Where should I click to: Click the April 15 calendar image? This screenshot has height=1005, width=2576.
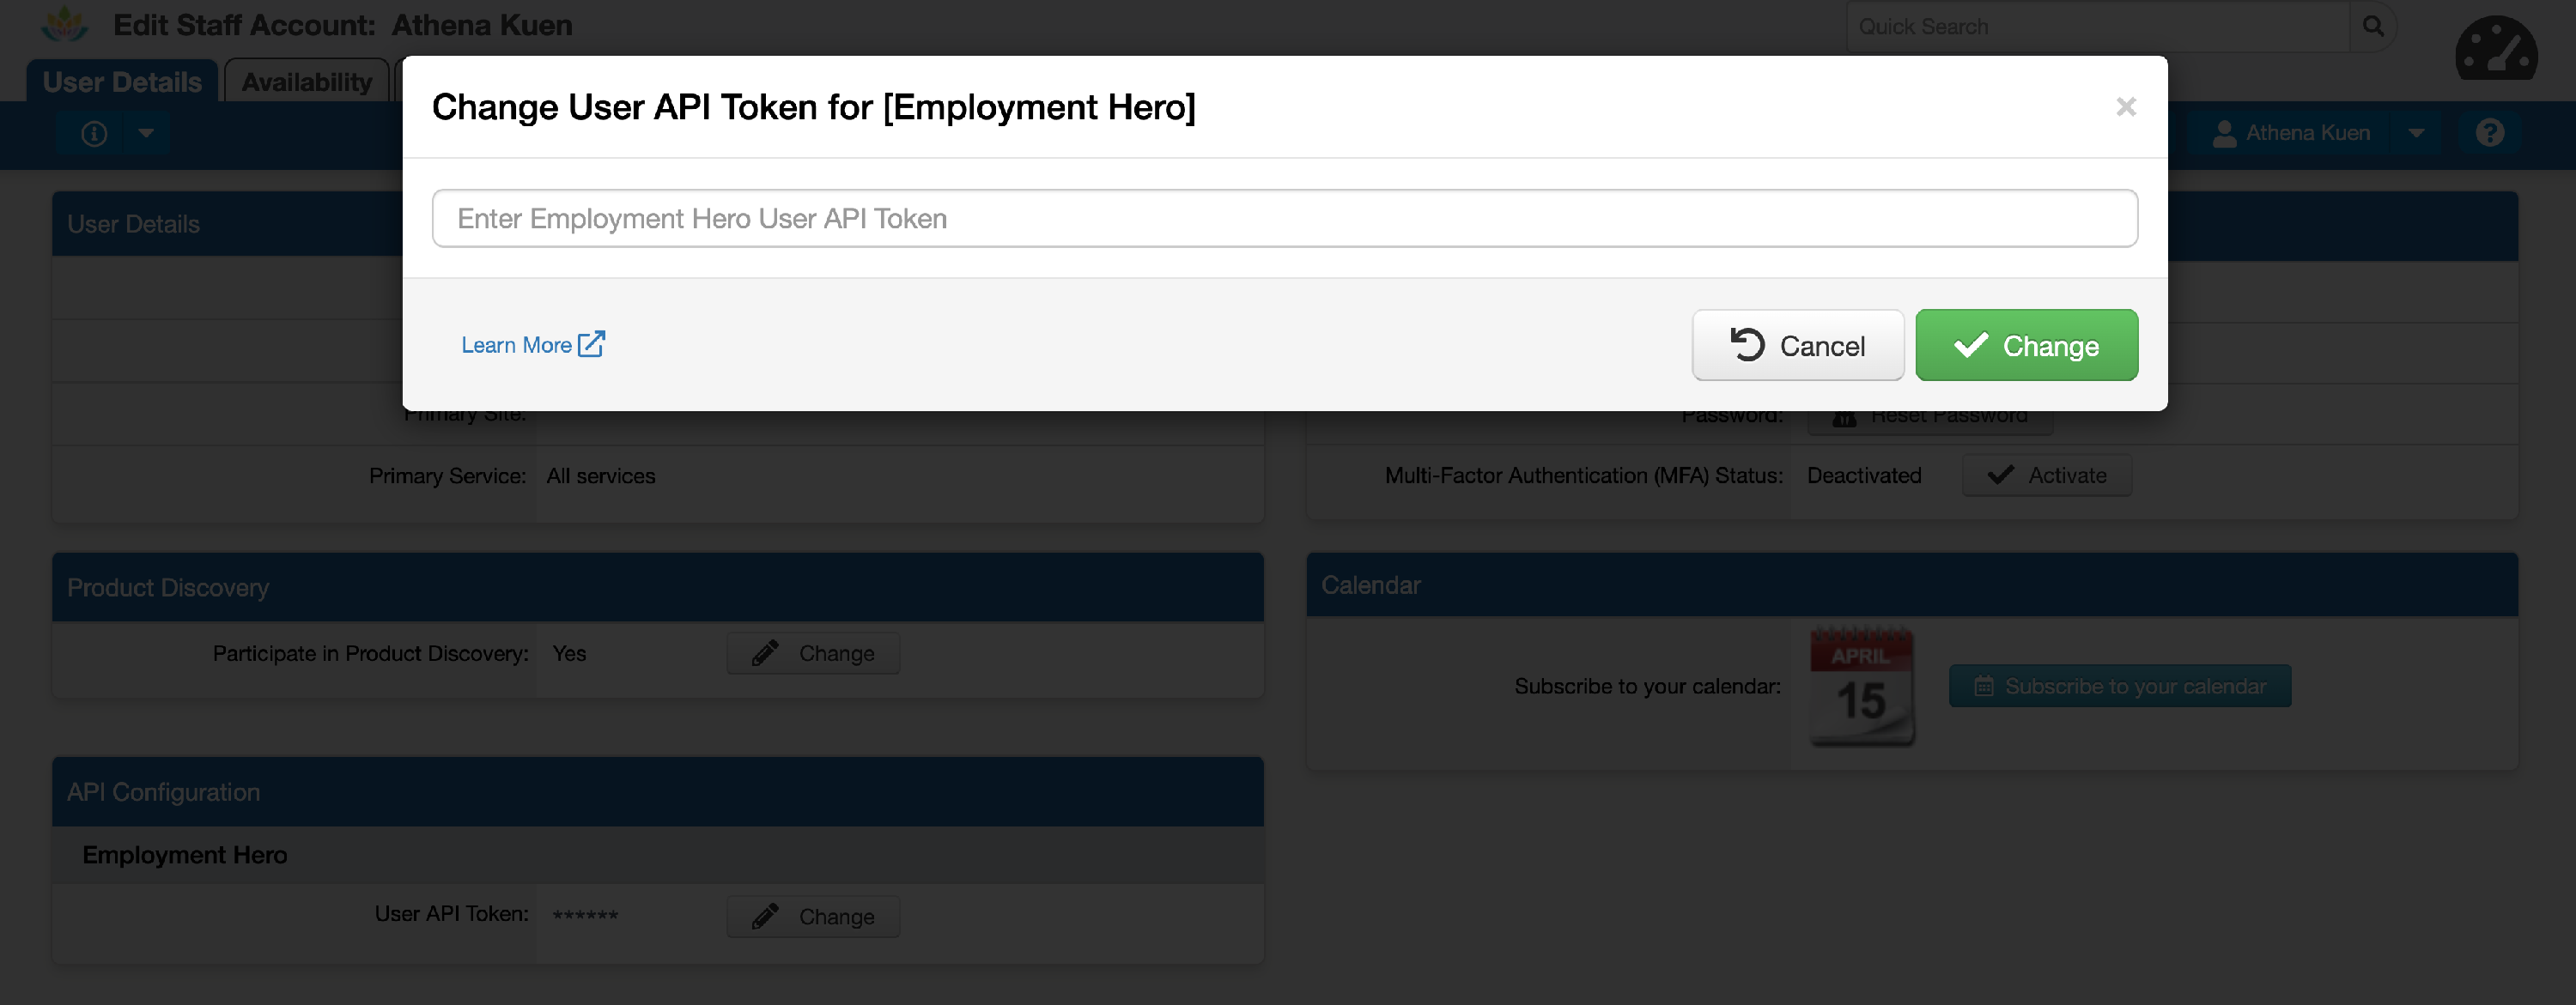(x=1861, y=686)
